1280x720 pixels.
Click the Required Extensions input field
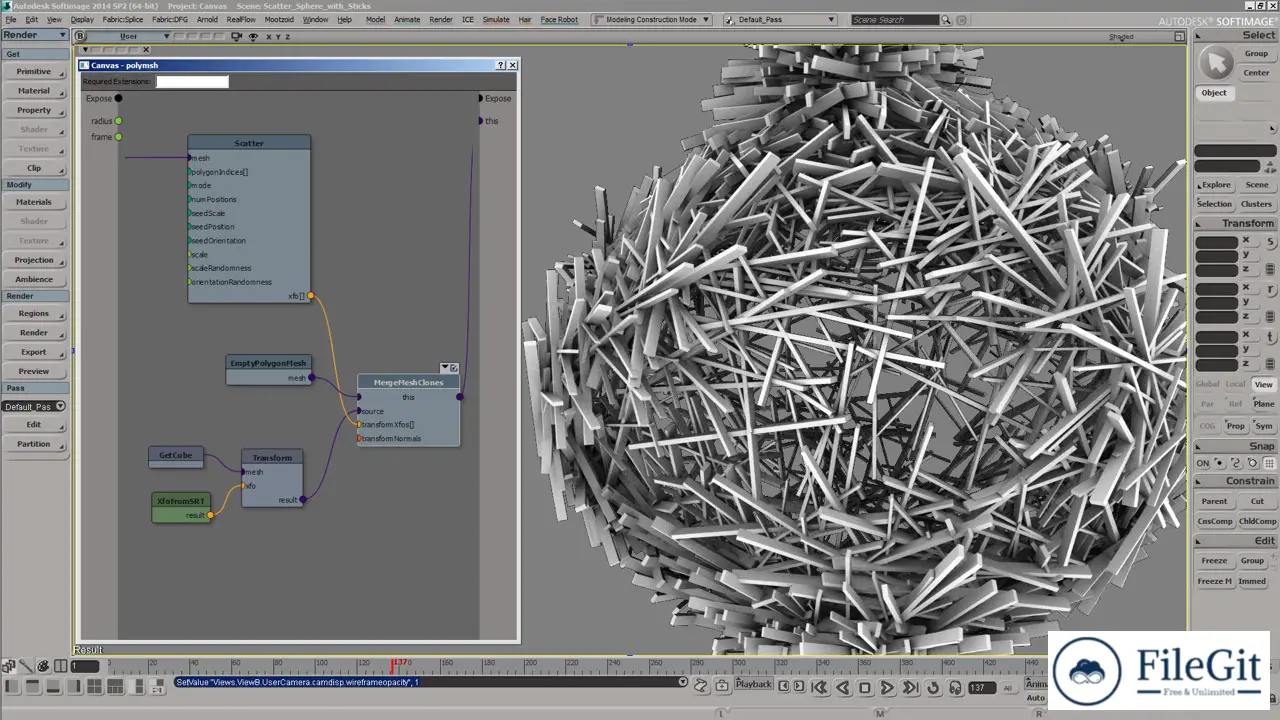tap(192, 82)
